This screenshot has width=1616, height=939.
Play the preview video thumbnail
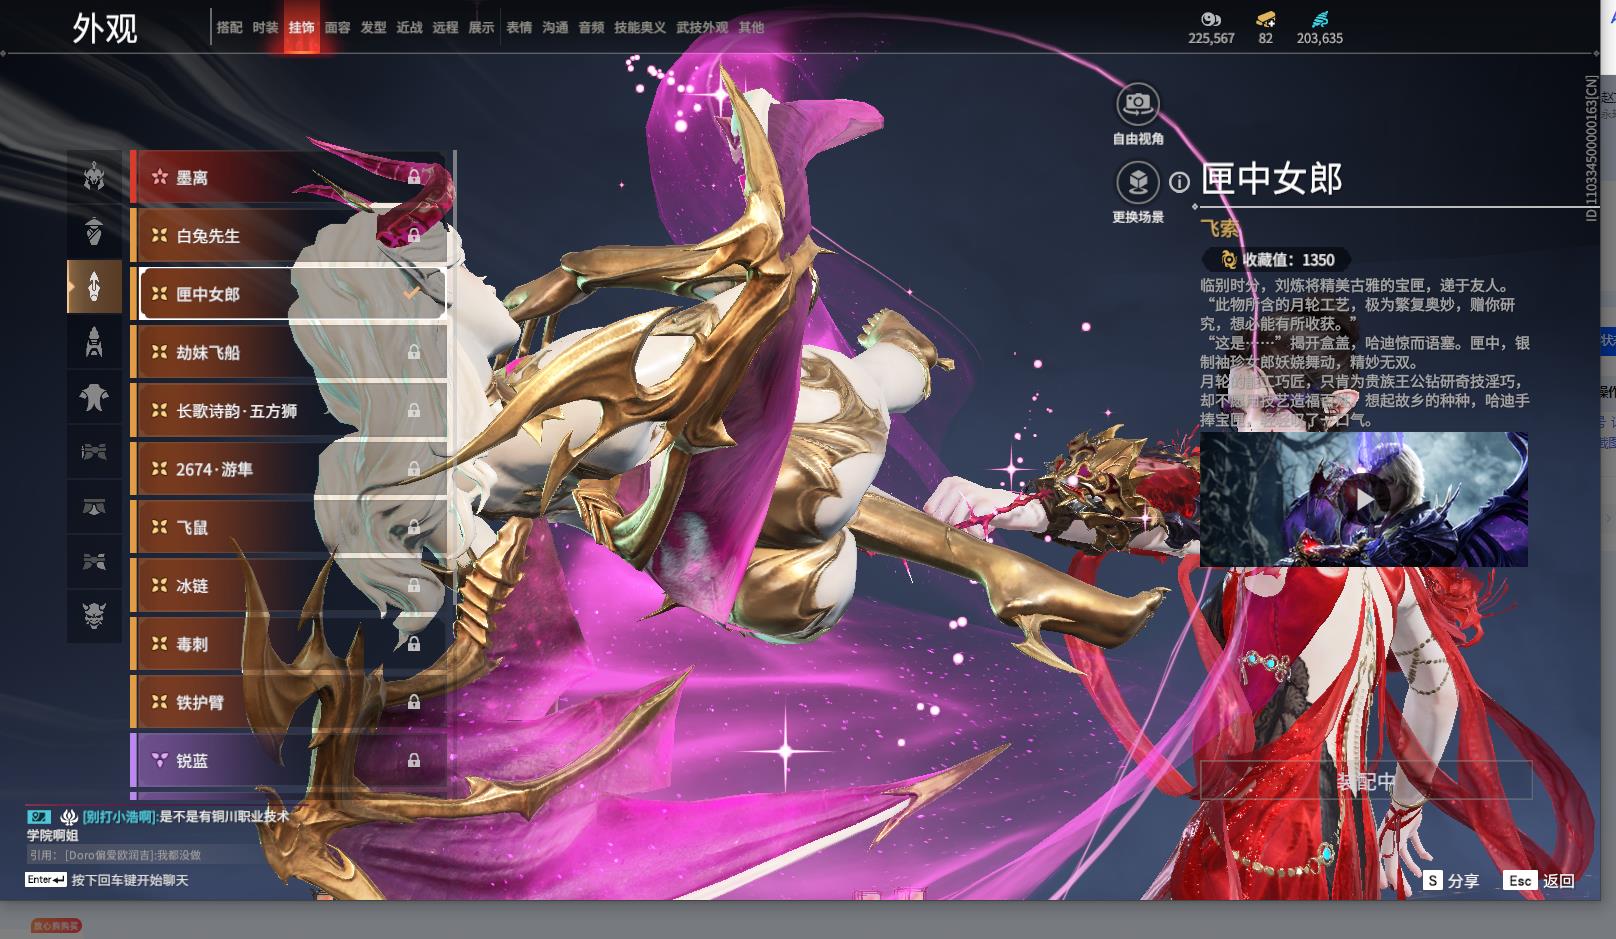pos(1363,499)
